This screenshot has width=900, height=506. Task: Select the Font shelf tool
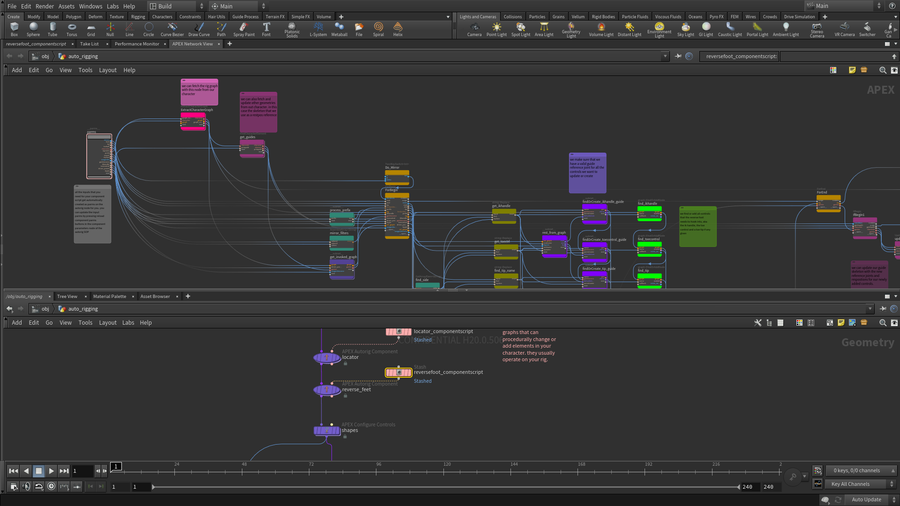click(266, 29)
